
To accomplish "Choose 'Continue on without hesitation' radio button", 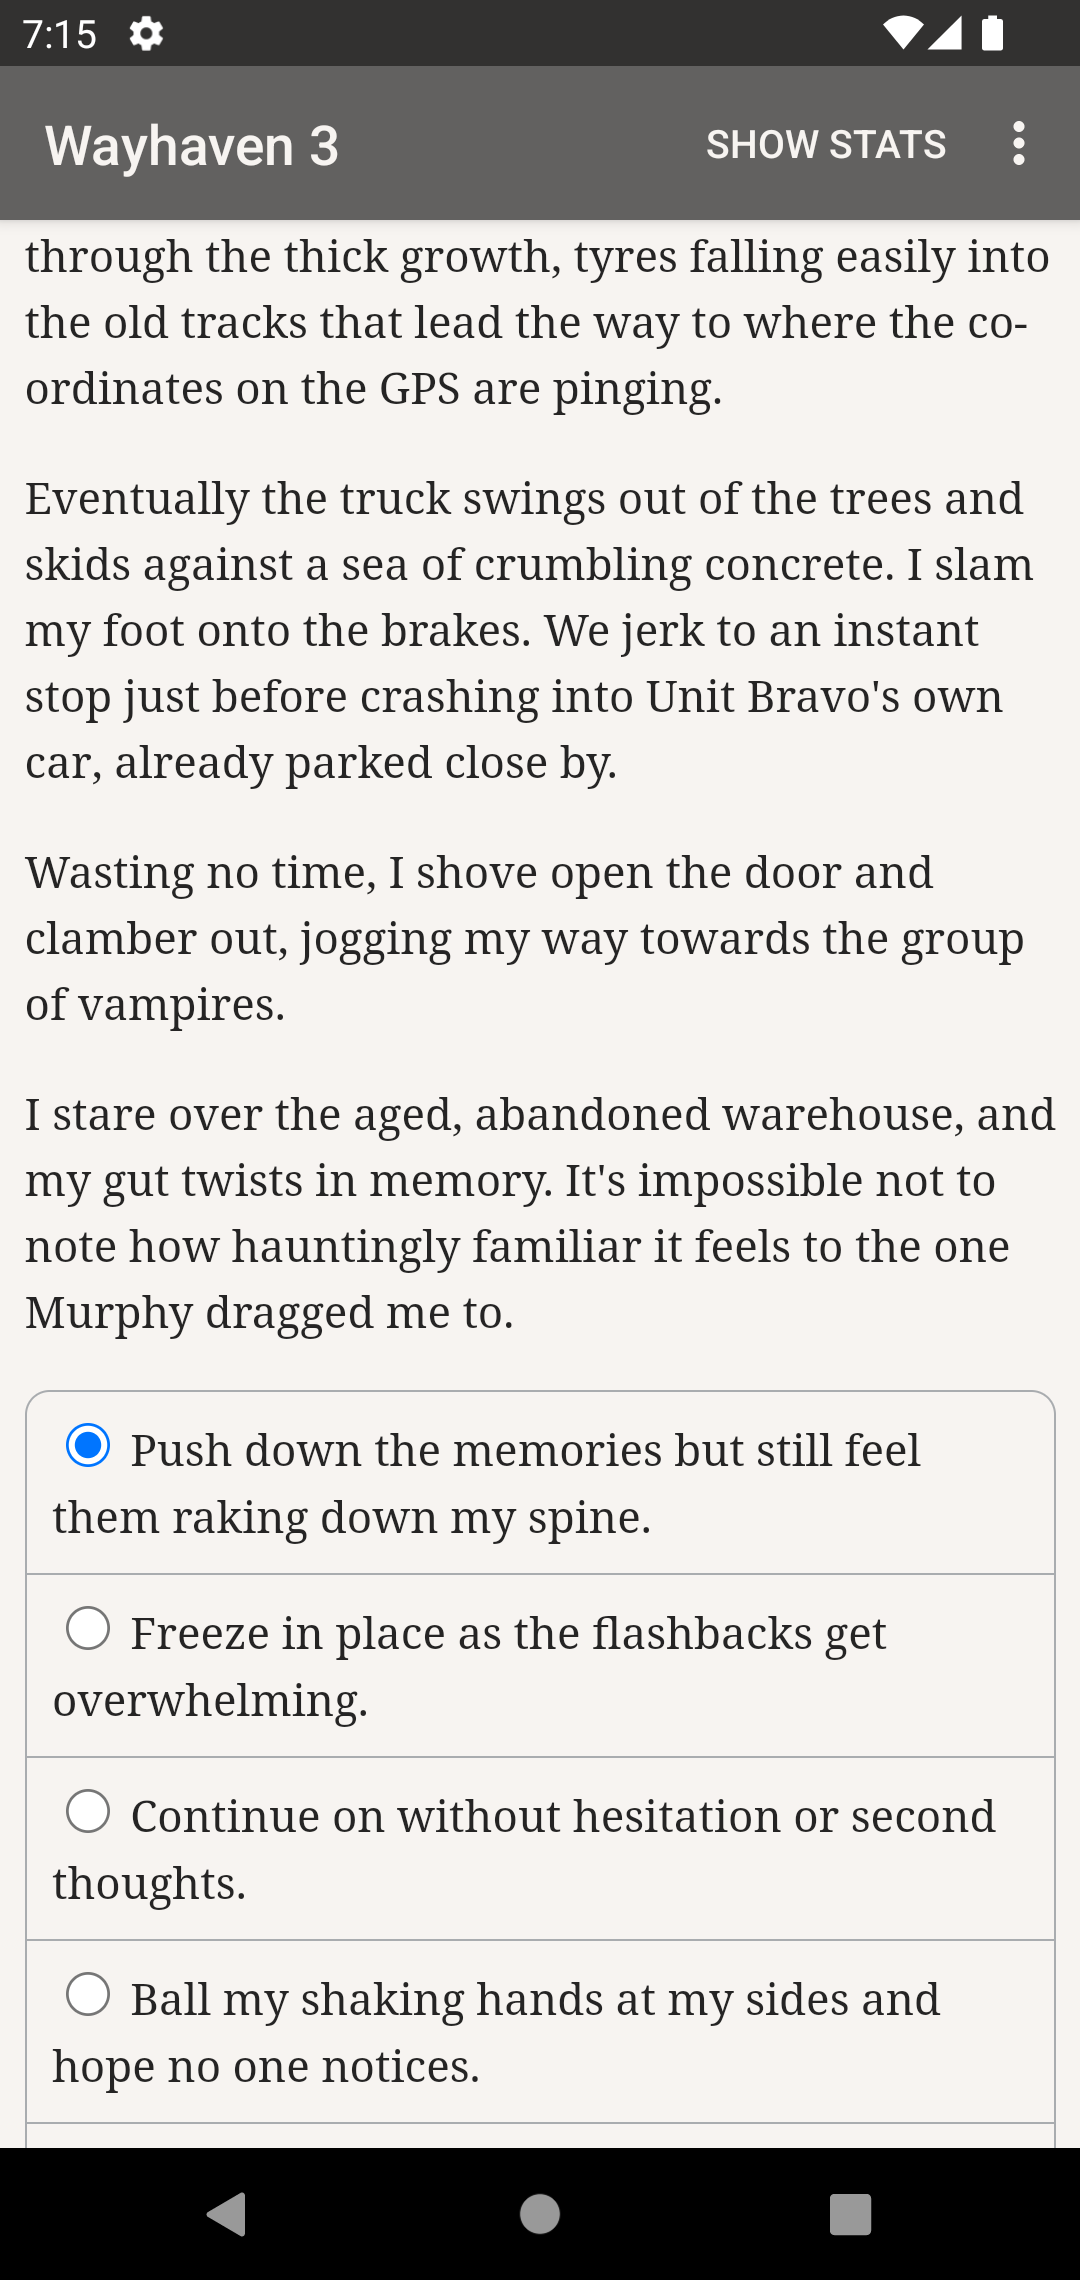I will click(88, 1812).
